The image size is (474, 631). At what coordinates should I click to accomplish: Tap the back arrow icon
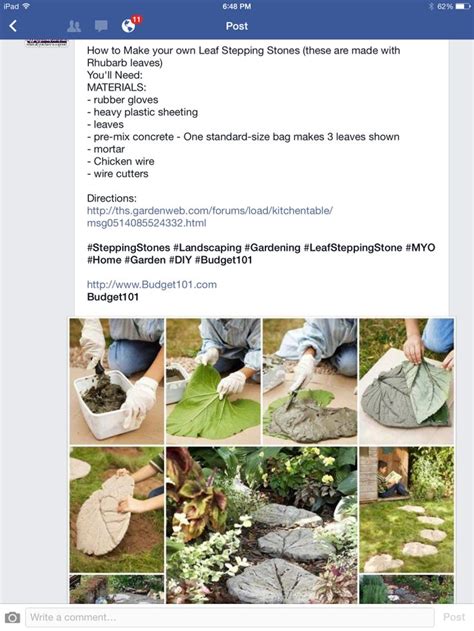(x=13, y=26)
